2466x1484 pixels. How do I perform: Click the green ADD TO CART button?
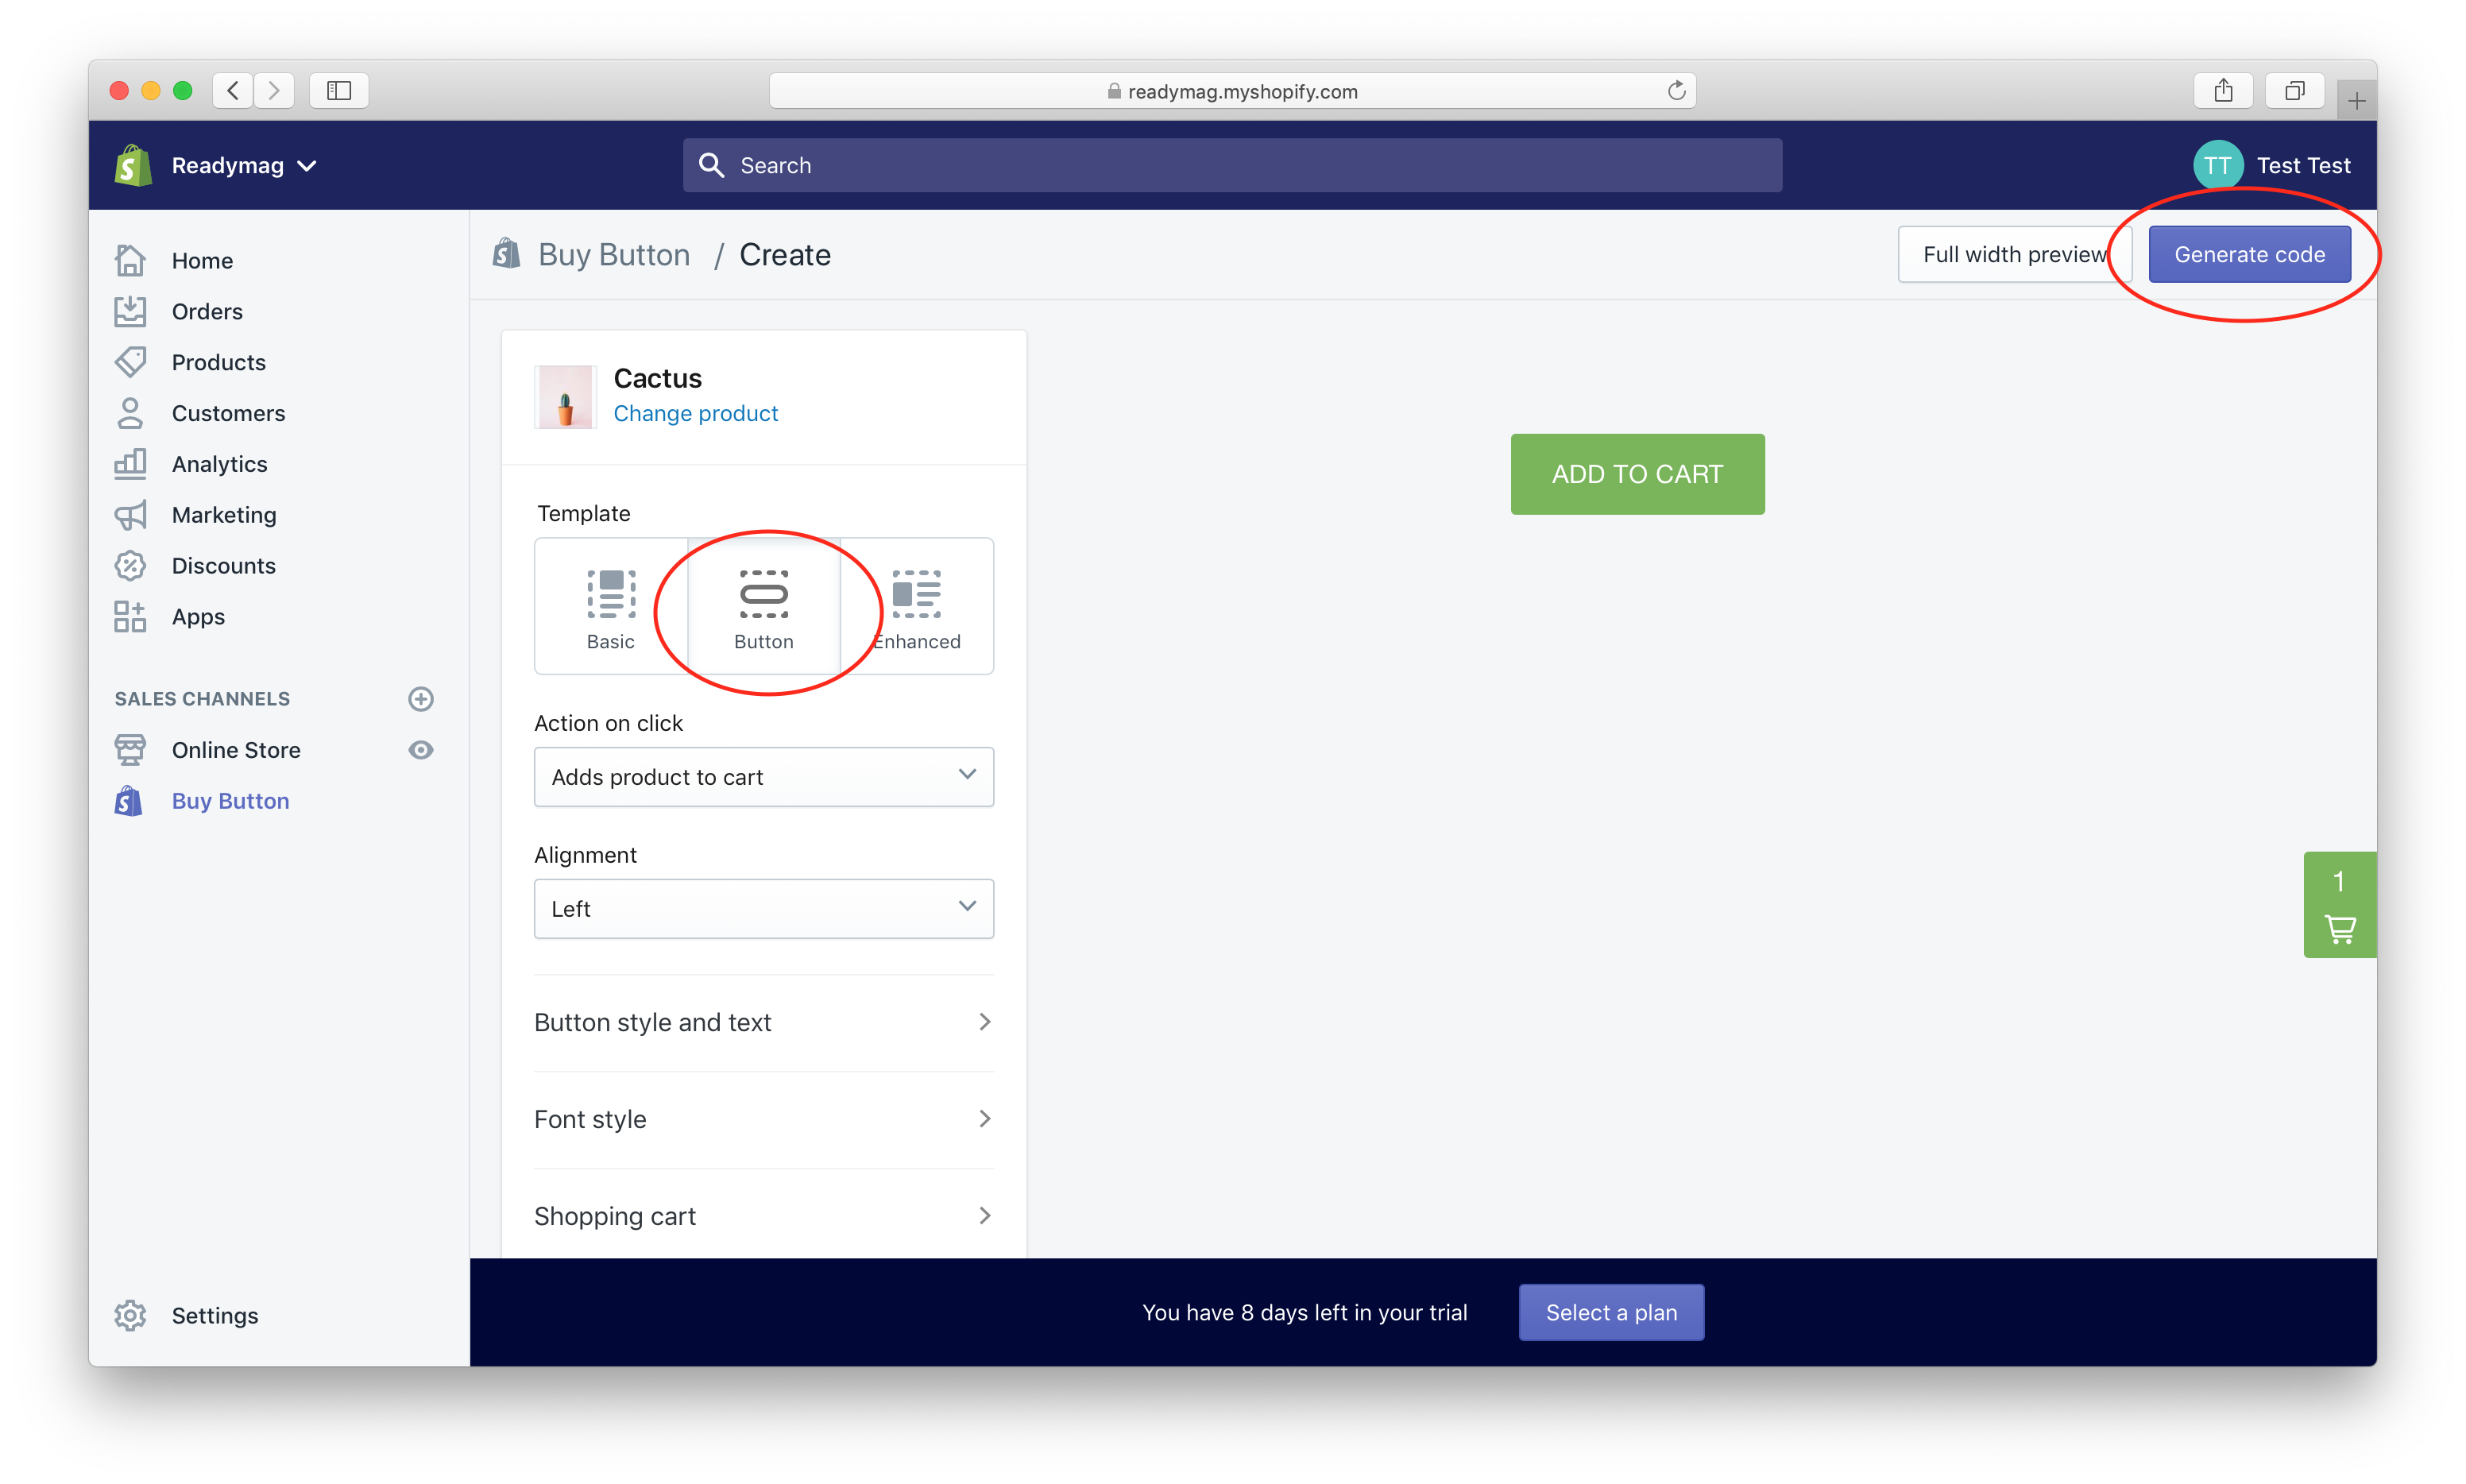tap(1637, 473)
